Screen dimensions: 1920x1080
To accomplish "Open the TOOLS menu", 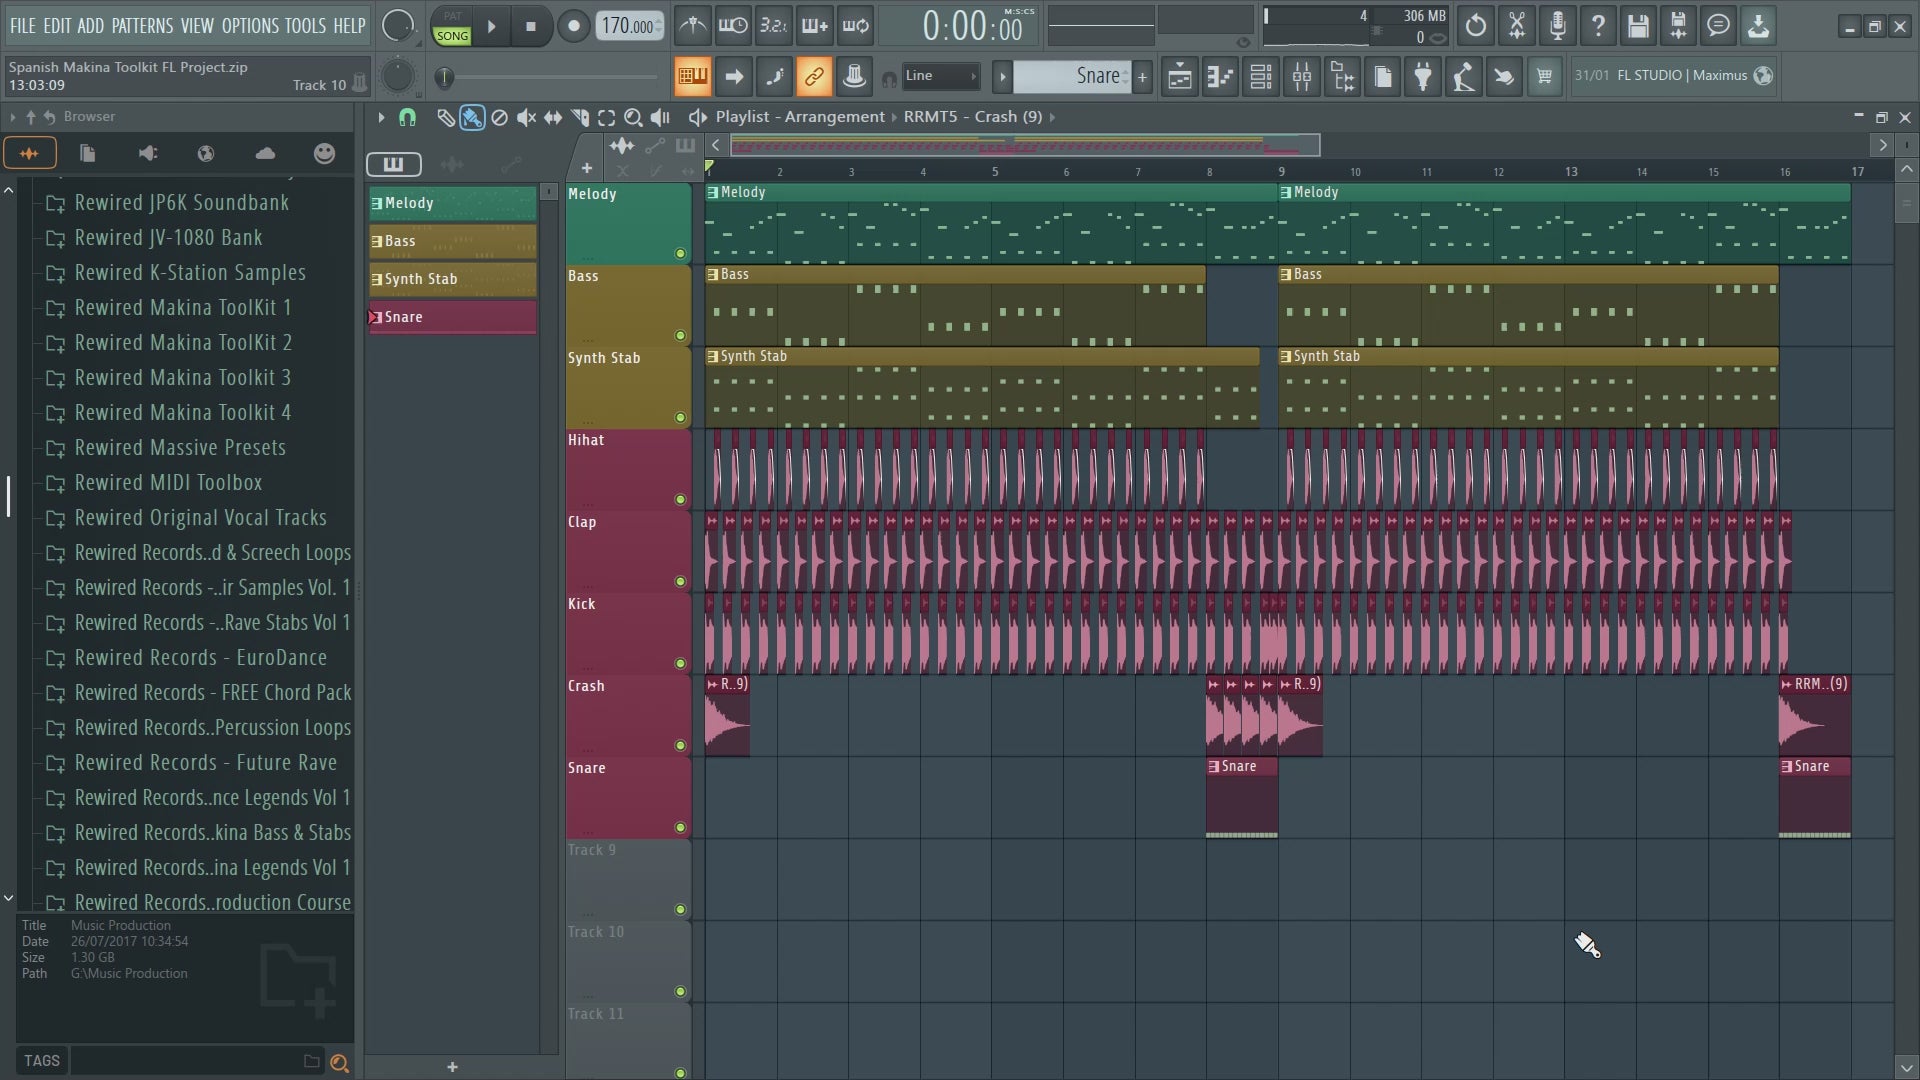I will click(x=305, y=26).
